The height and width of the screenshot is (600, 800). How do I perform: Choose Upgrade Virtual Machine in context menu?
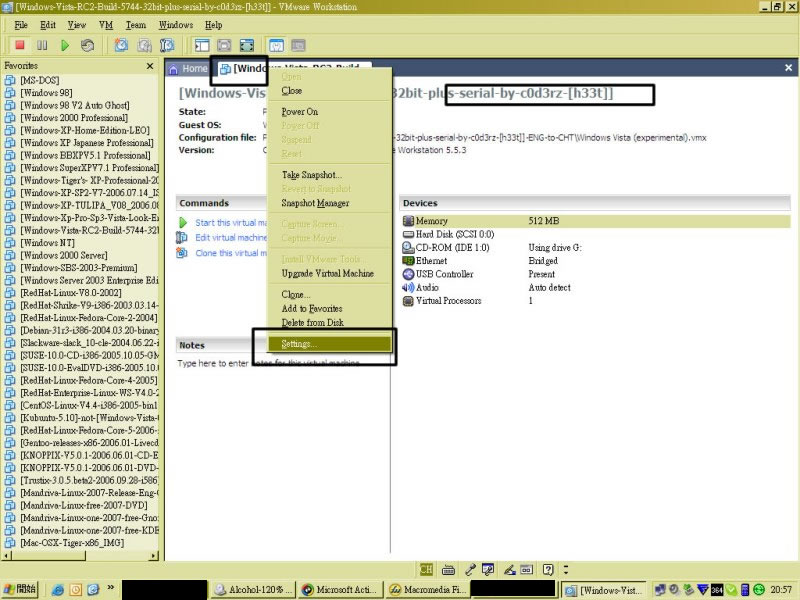pyautogui.click(x=328, y=273)
